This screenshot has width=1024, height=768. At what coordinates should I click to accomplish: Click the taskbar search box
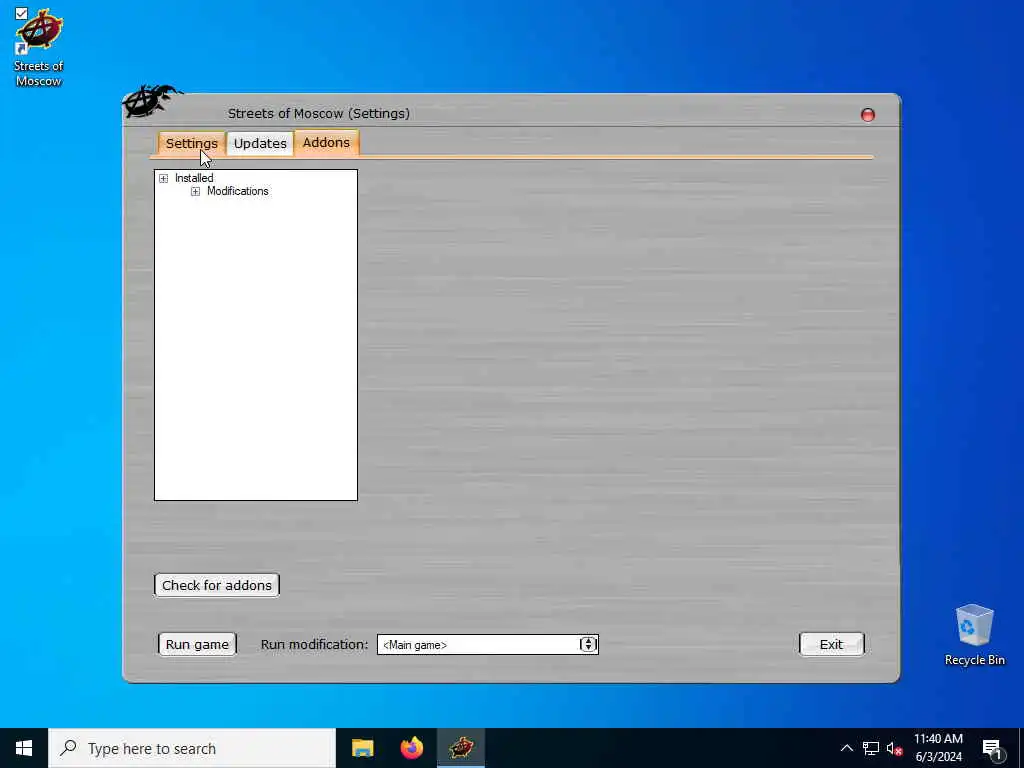(x=192, y=748)
